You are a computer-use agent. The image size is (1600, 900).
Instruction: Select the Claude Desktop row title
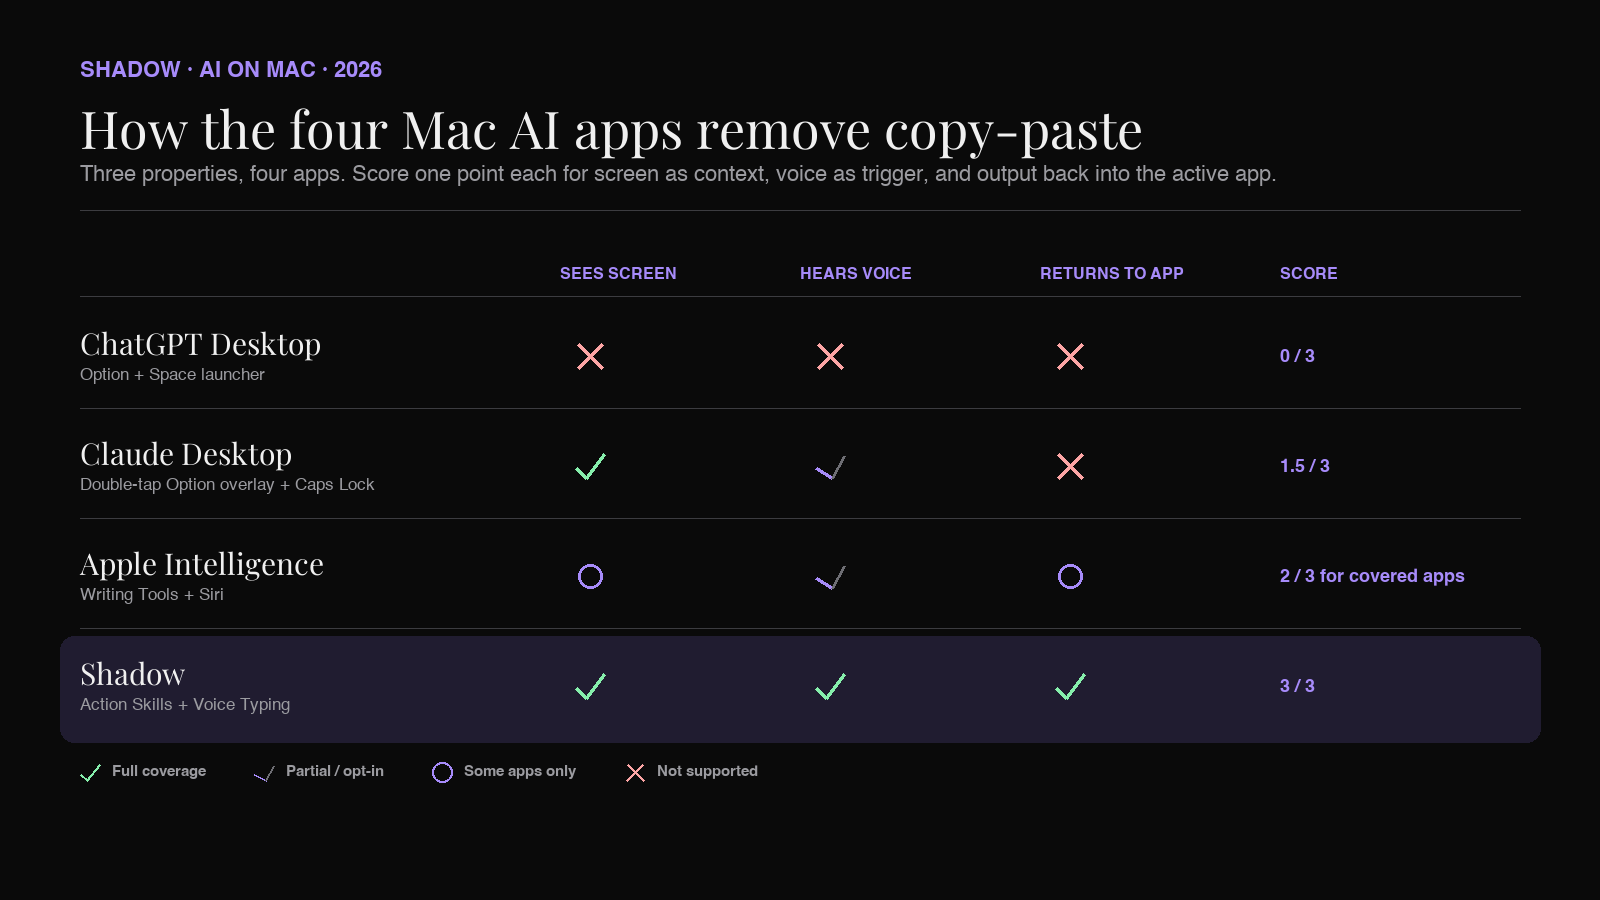[x=186, y=455]
